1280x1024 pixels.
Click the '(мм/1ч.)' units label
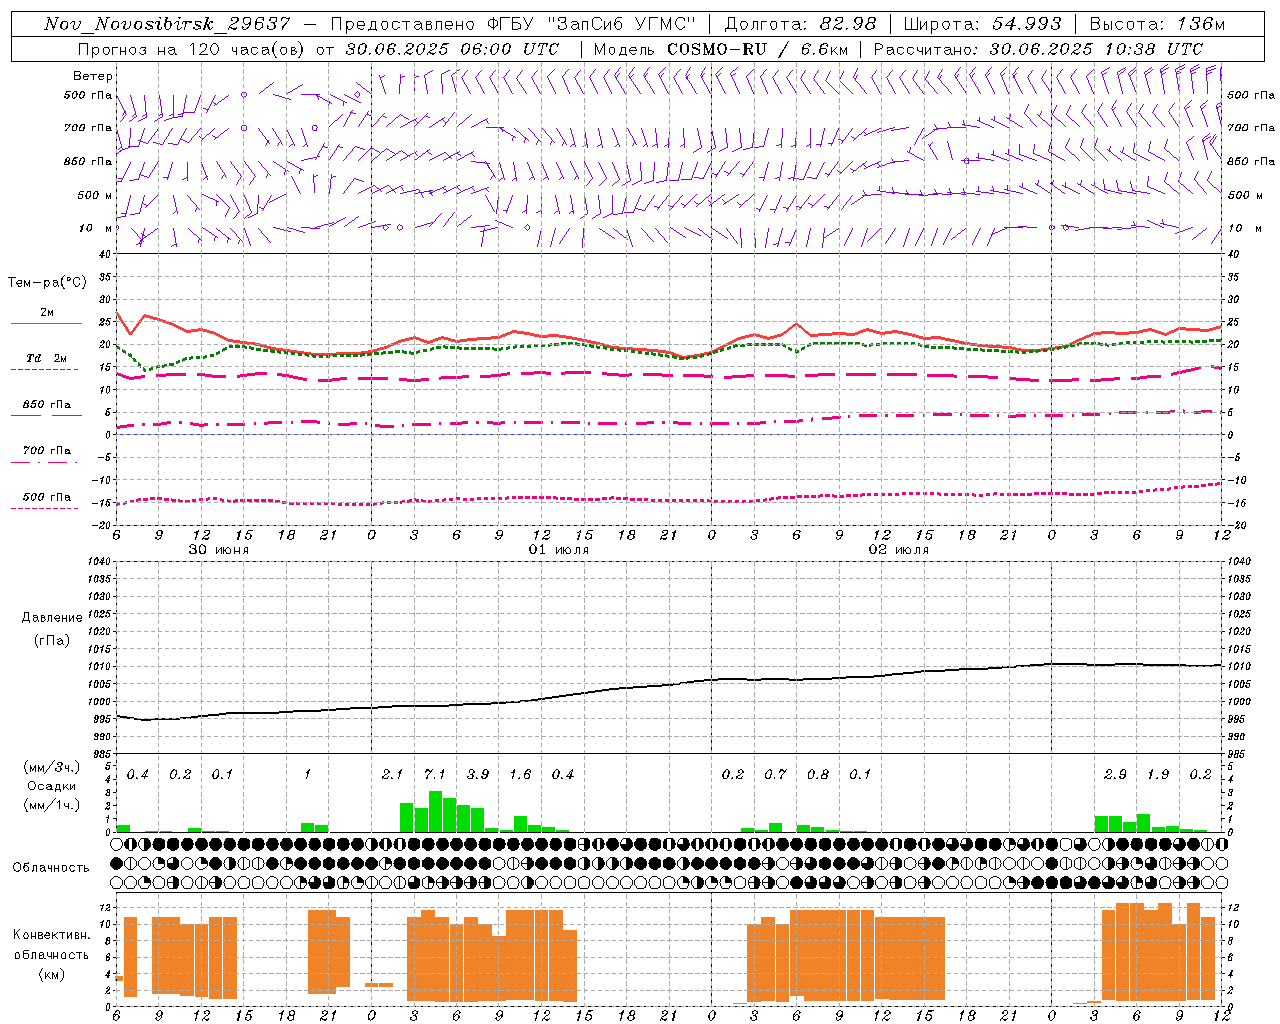(x=50, y=805)
